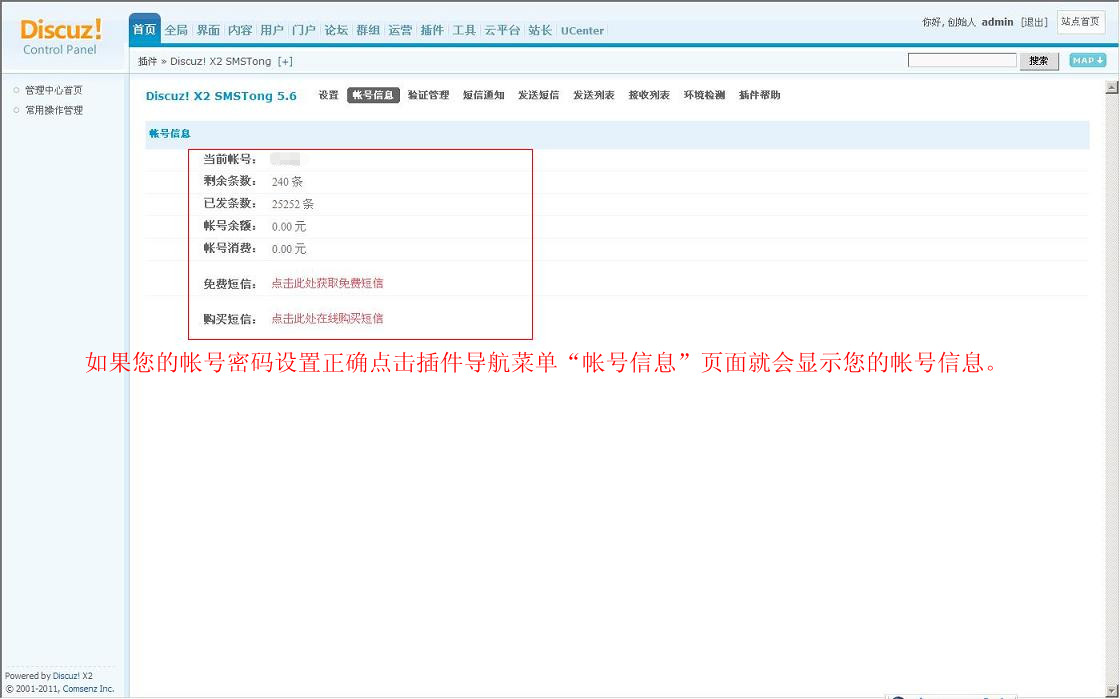1120x699 pixels.
Task: Go to the 内容 top menu
Action: tap(240, 30)
